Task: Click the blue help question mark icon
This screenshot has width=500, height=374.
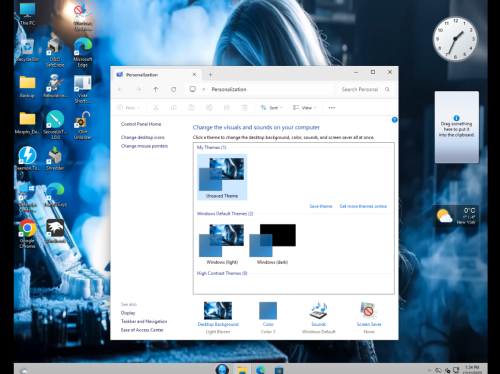Action: 394,120
